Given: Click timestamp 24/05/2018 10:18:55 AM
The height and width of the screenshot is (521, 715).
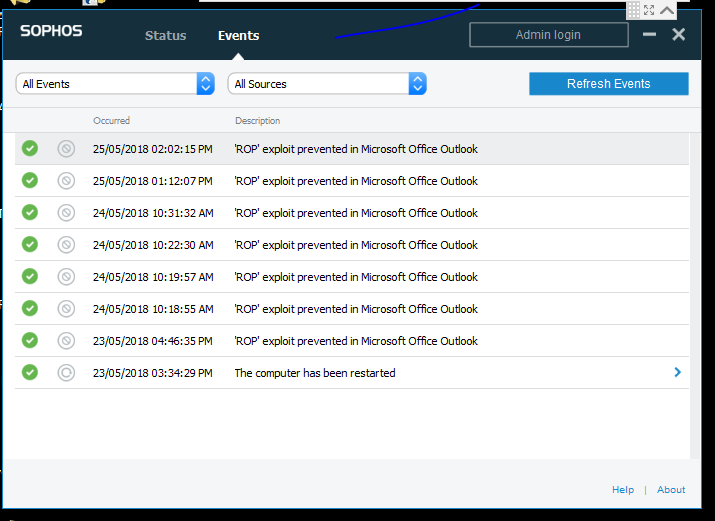Looking at the screenshot, I should [153, 309].
